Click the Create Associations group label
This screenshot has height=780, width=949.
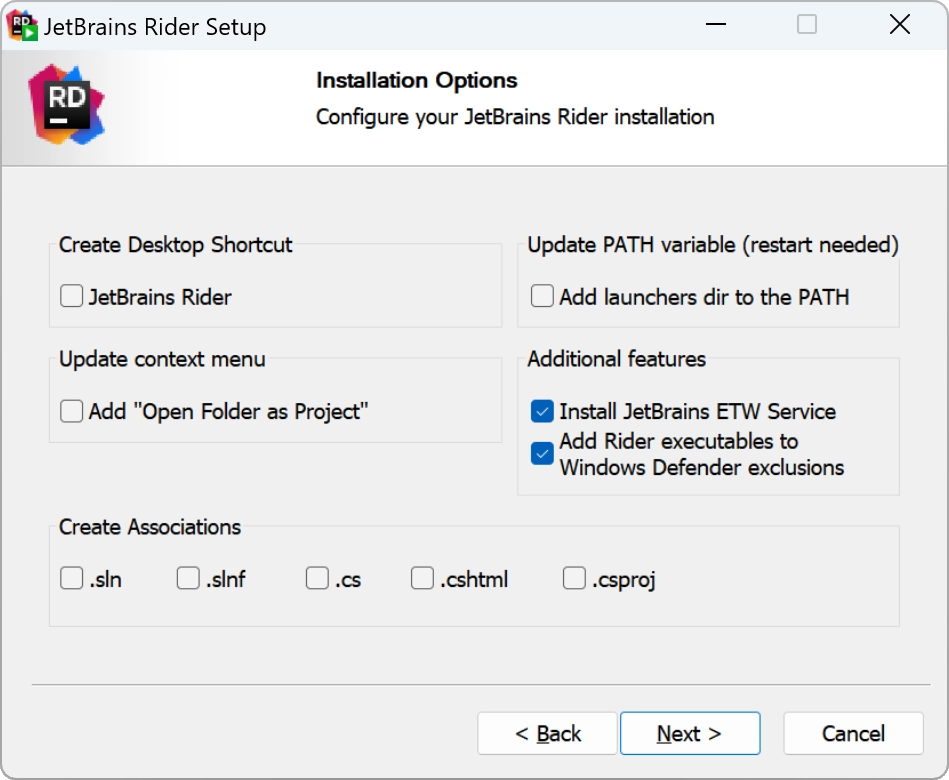tap(149, 527)
